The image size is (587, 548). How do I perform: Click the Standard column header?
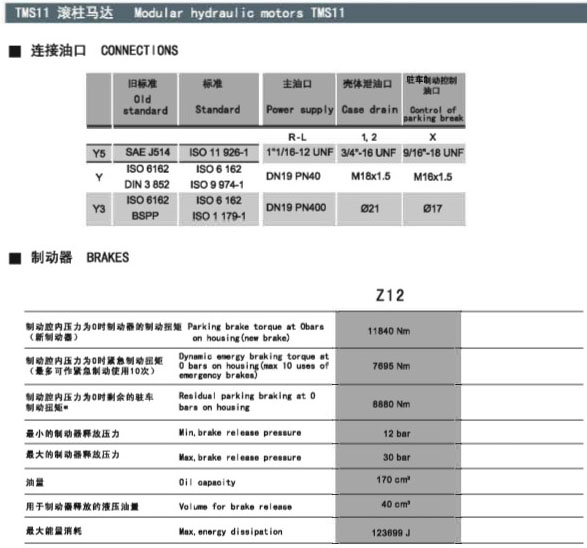click(x=219, y=99)
